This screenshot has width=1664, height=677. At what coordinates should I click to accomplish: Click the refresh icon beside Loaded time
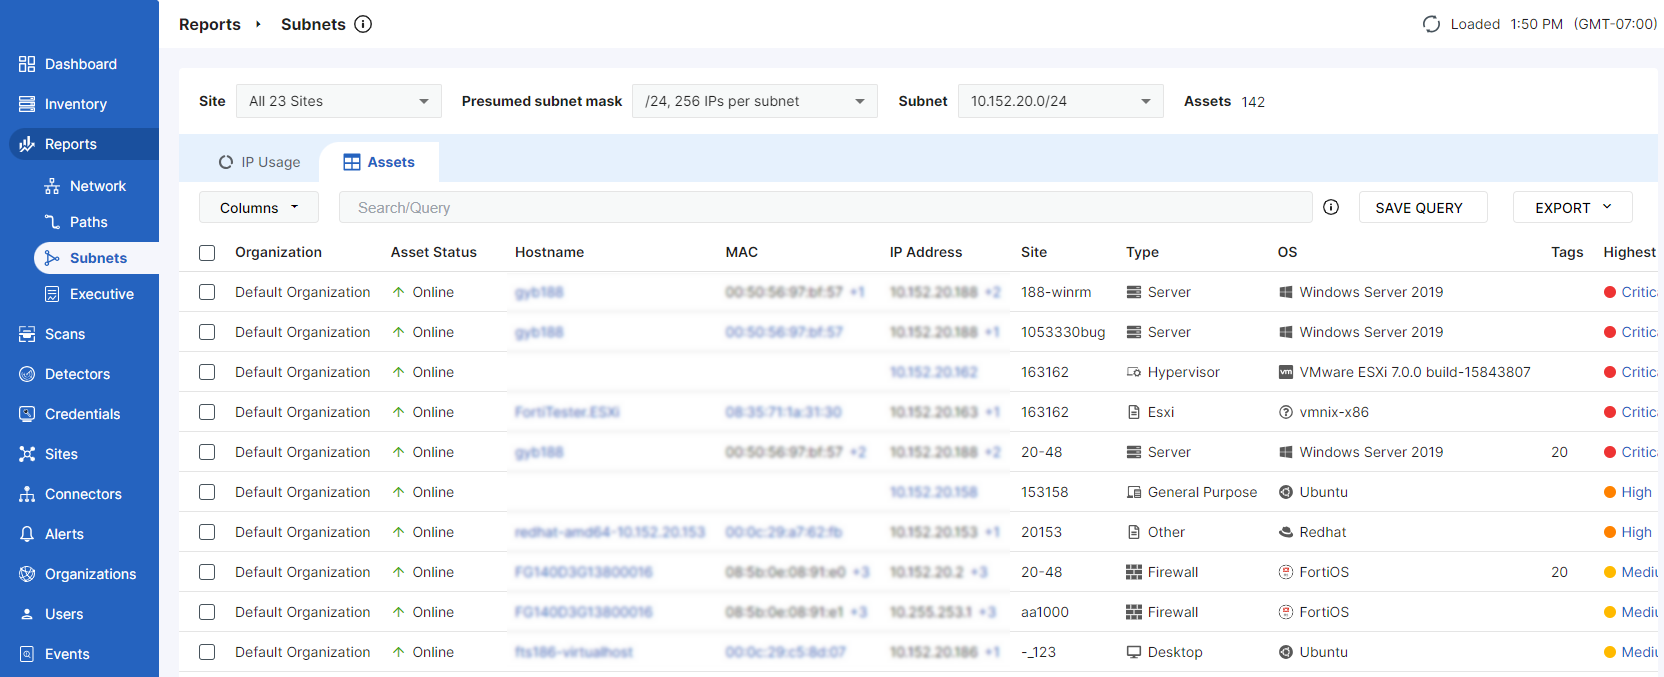tap(1431, 24)
